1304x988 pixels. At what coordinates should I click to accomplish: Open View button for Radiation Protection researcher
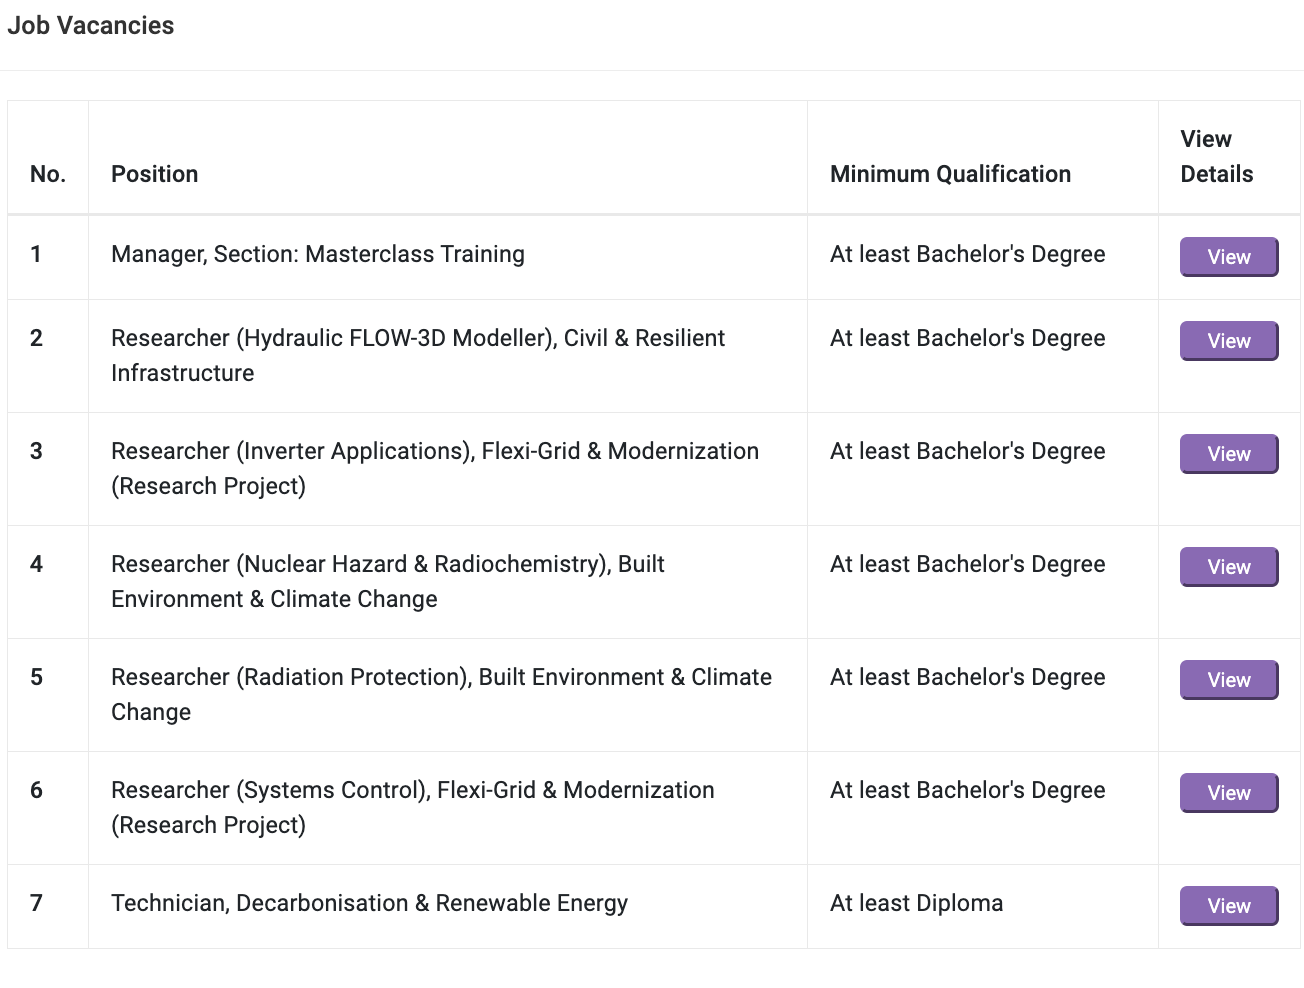coord(1228,680)
